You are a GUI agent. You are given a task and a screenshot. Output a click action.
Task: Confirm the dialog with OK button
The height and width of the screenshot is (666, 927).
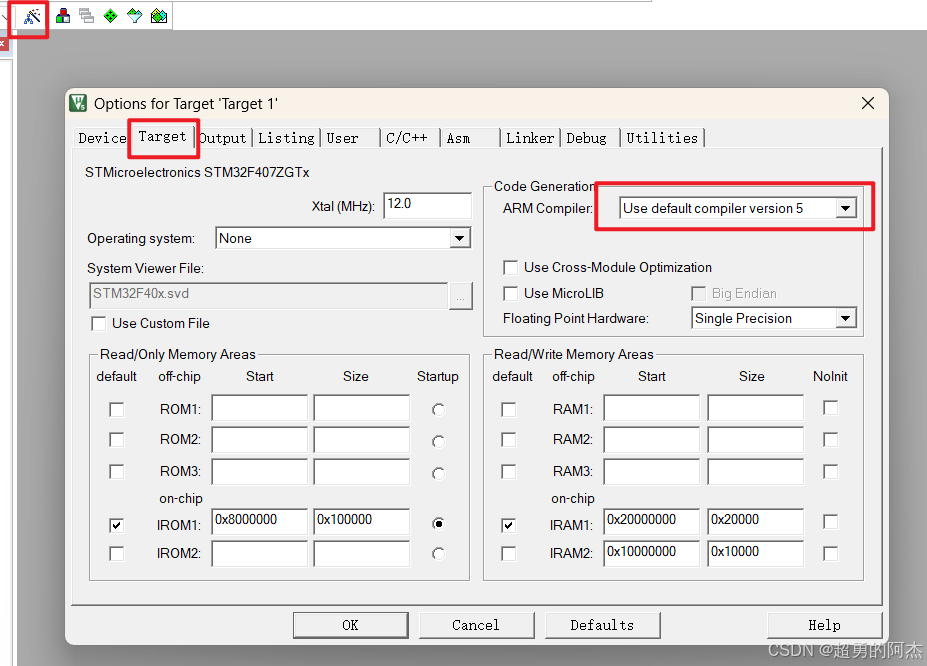click(351, 625)
